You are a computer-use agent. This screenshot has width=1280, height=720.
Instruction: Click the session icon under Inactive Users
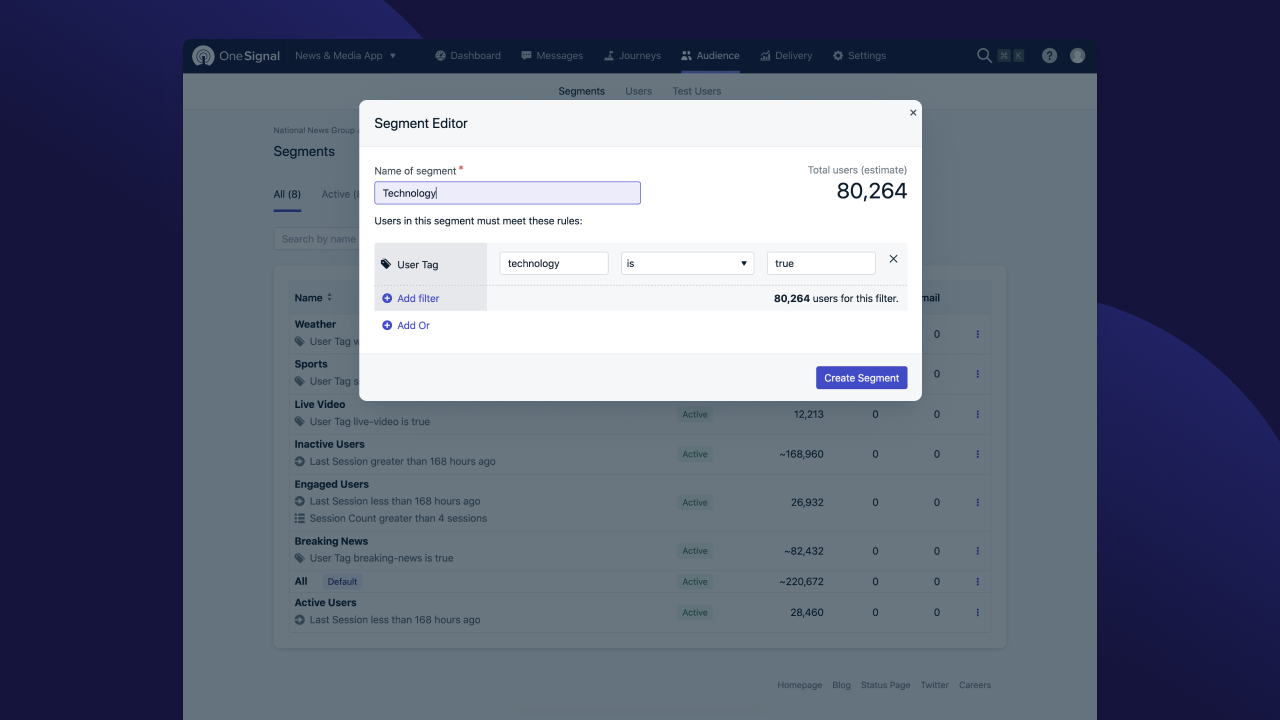[300, 462]
